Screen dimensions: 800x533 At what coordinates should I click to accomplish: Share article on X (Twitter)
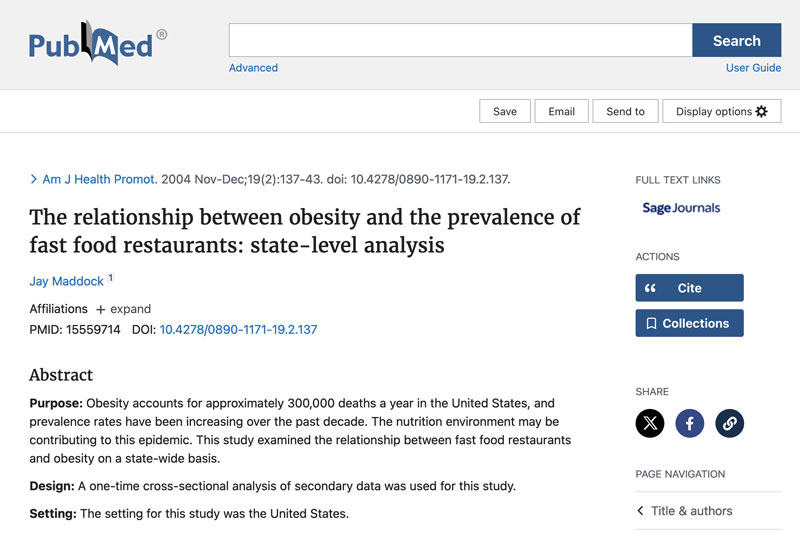[650, 423]
